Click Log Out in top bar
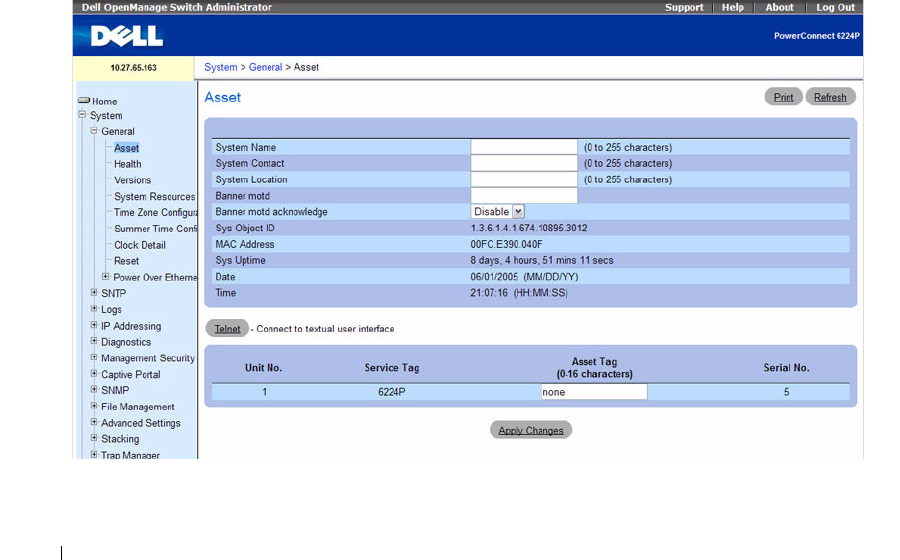The height and width of the screenshot is (560, 900). (x=836, y=7)
